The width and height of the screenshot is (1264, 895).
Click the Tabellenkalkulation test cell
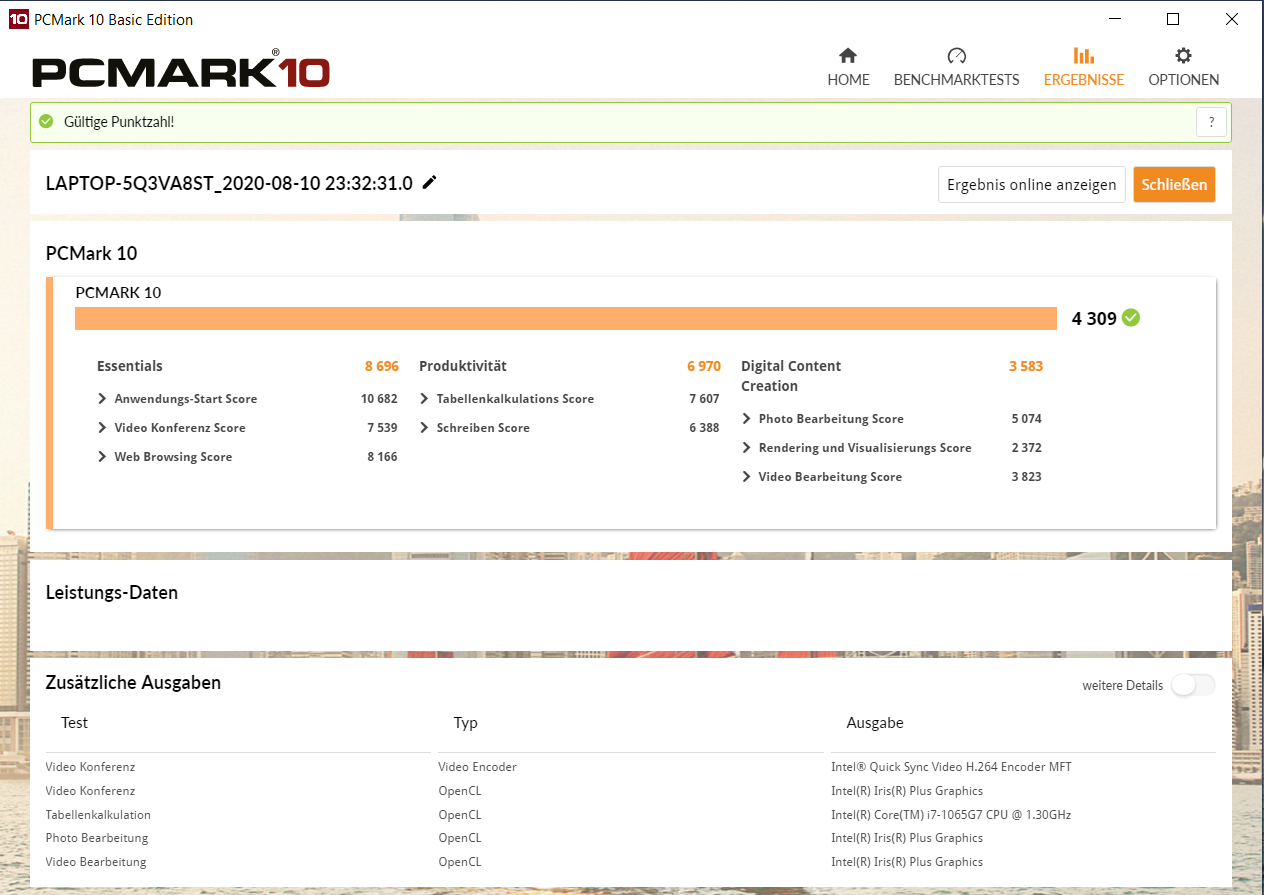coord(98,815)
